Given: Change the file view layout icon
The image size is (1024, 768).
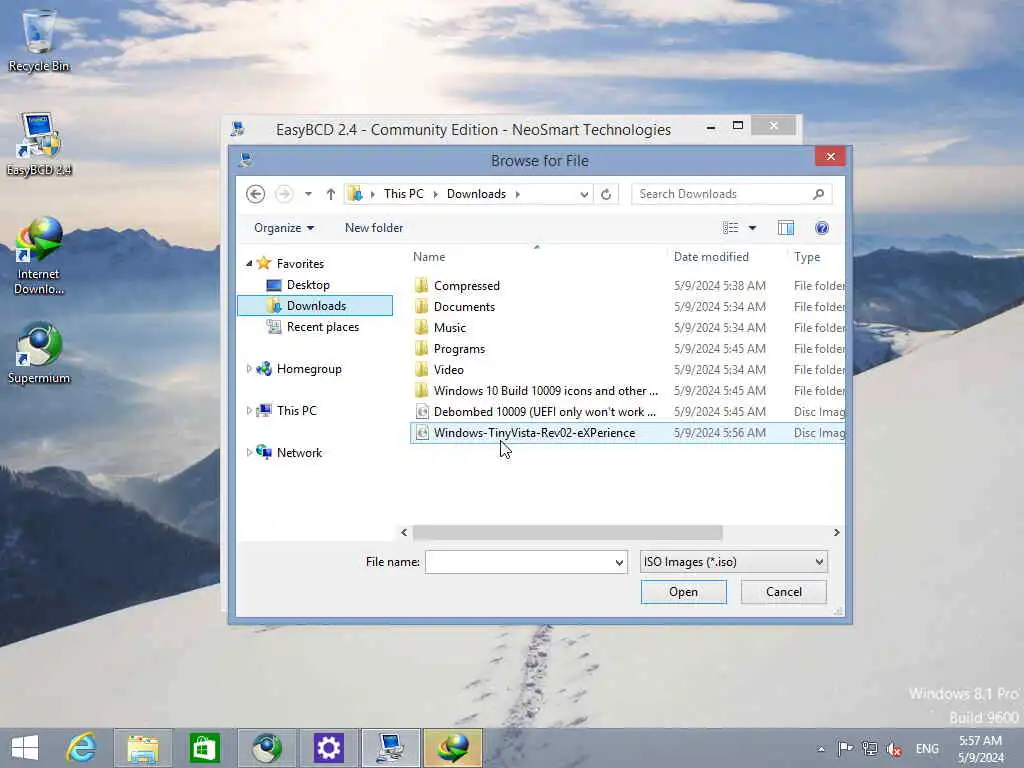Looking at the screenshot, I should click(730, 228).
